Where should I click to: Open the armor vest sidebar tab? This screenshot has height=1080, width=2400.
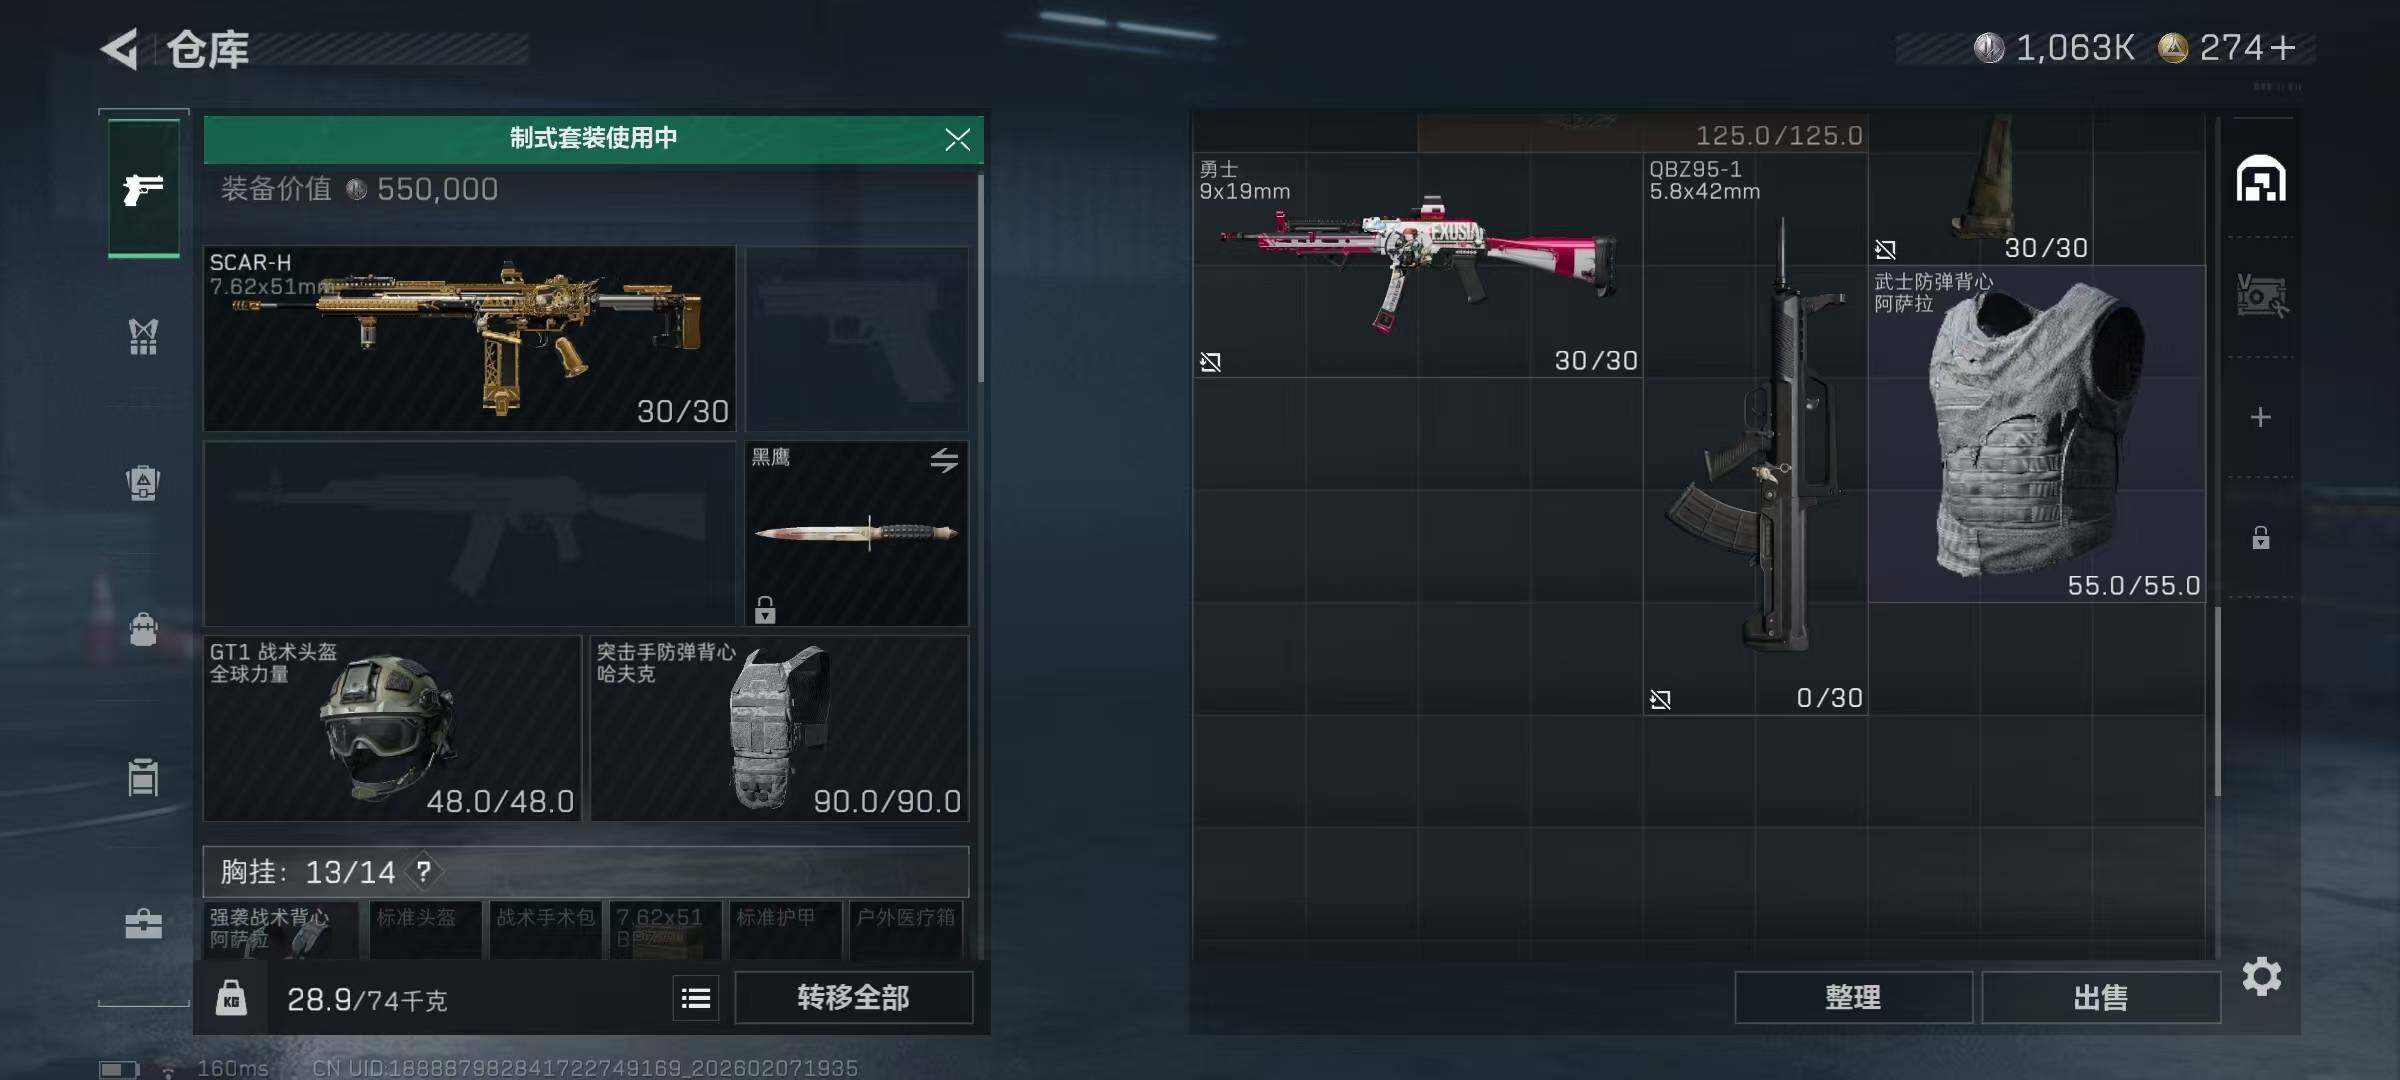(x=144, y=336)
